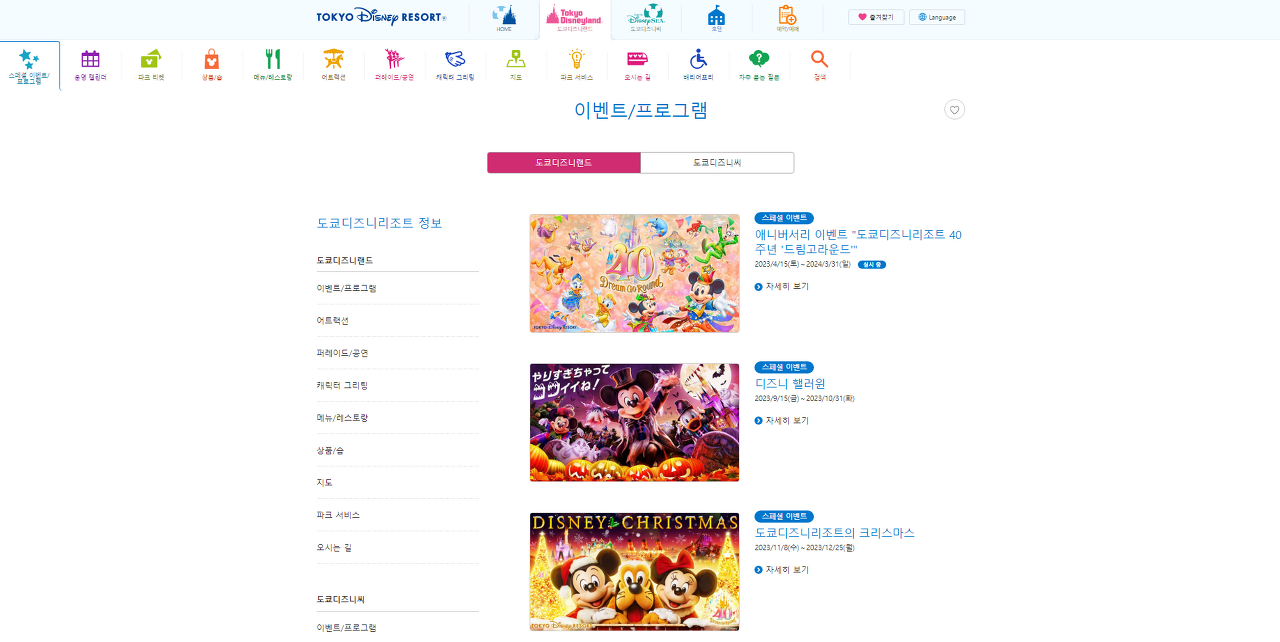Toggle the heart favorite next to 이벤트/프로그램 title
The width and height of the screenshot is (1280, 642).
pyautogui.click(x=955, y=110)
